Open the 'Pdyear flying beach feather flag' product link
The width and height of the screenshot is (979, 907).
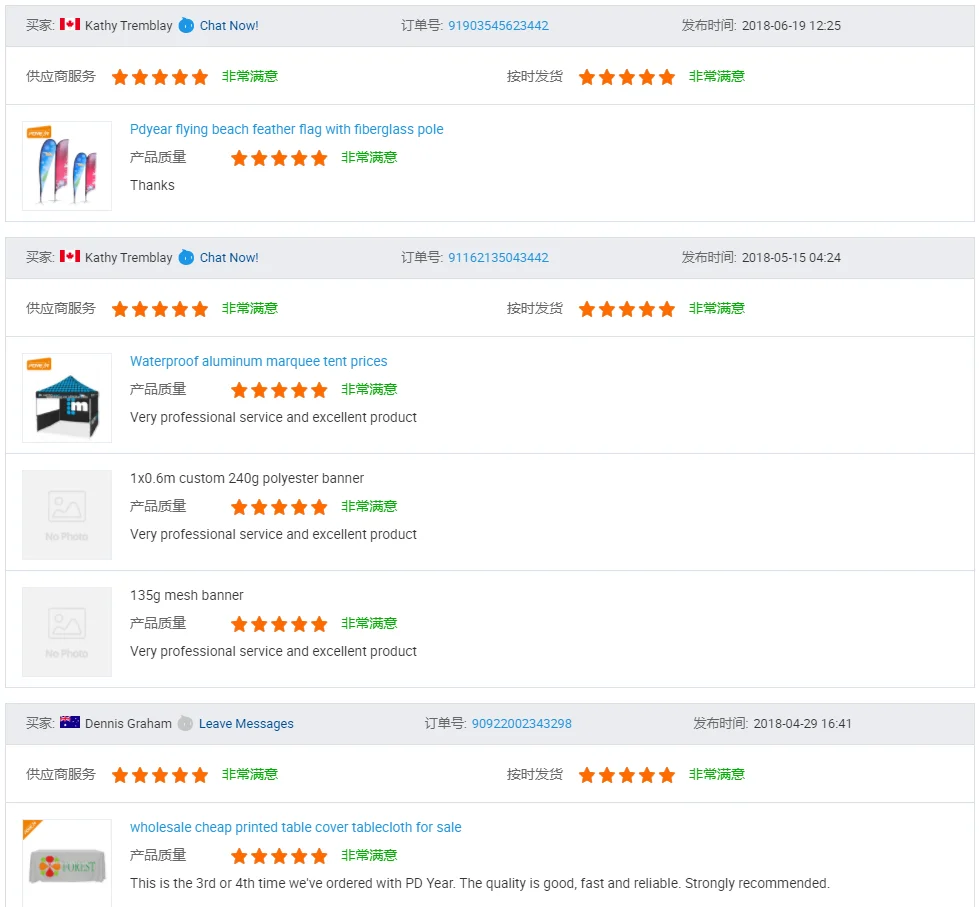[x=286, y=130]
